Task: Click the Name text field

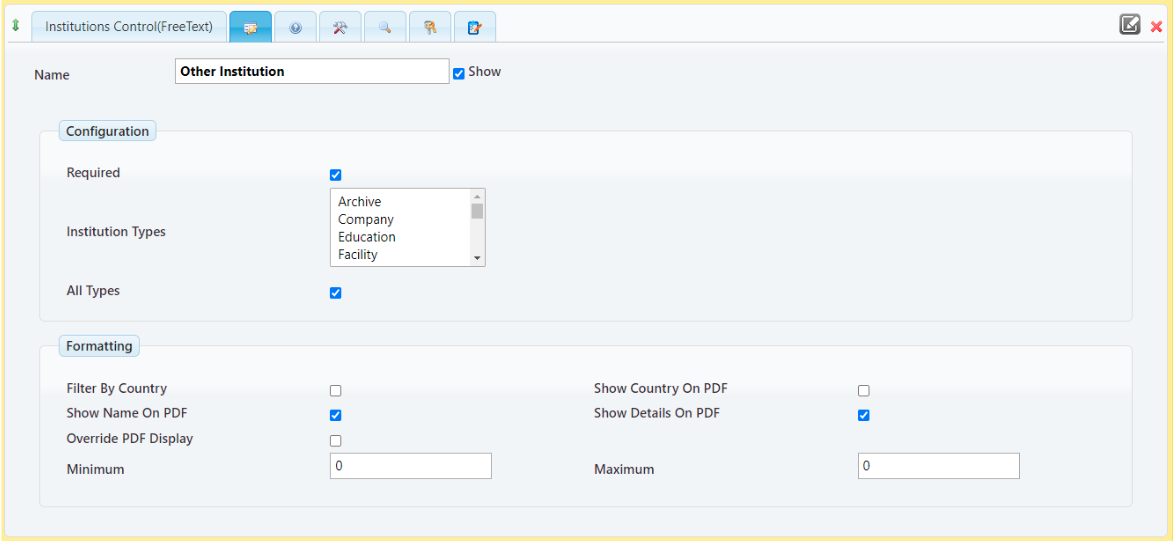Action: click(x=312, y=71)
